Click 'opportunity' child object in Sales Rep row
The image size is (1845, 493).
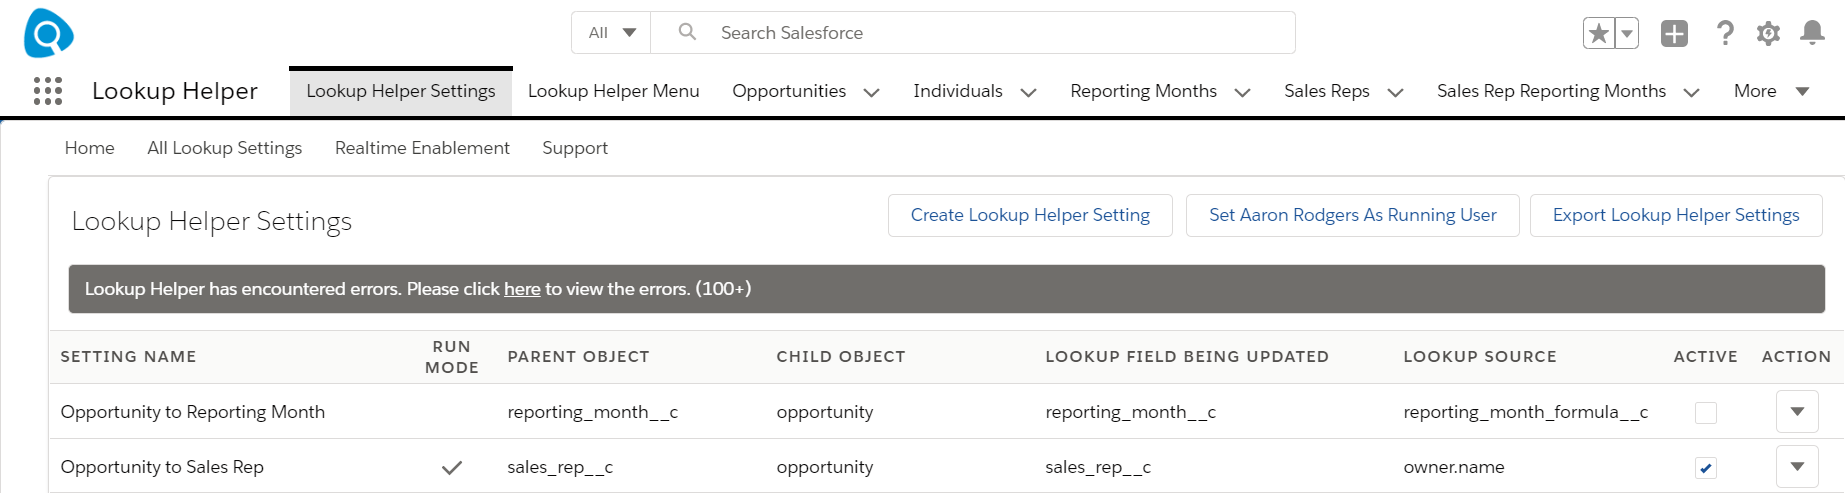(x=825, y=467)
